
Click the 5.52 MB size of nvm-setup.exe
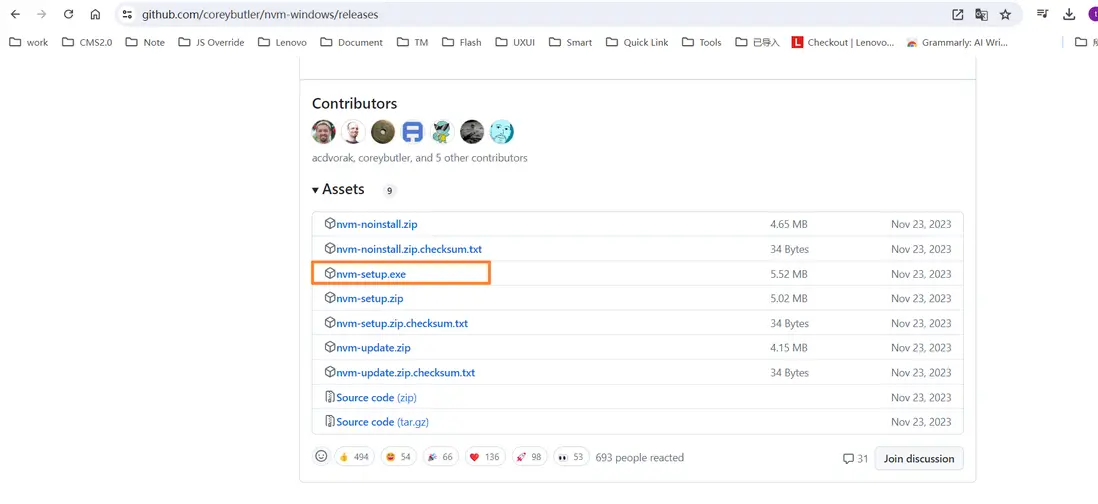tap(788, 274)
